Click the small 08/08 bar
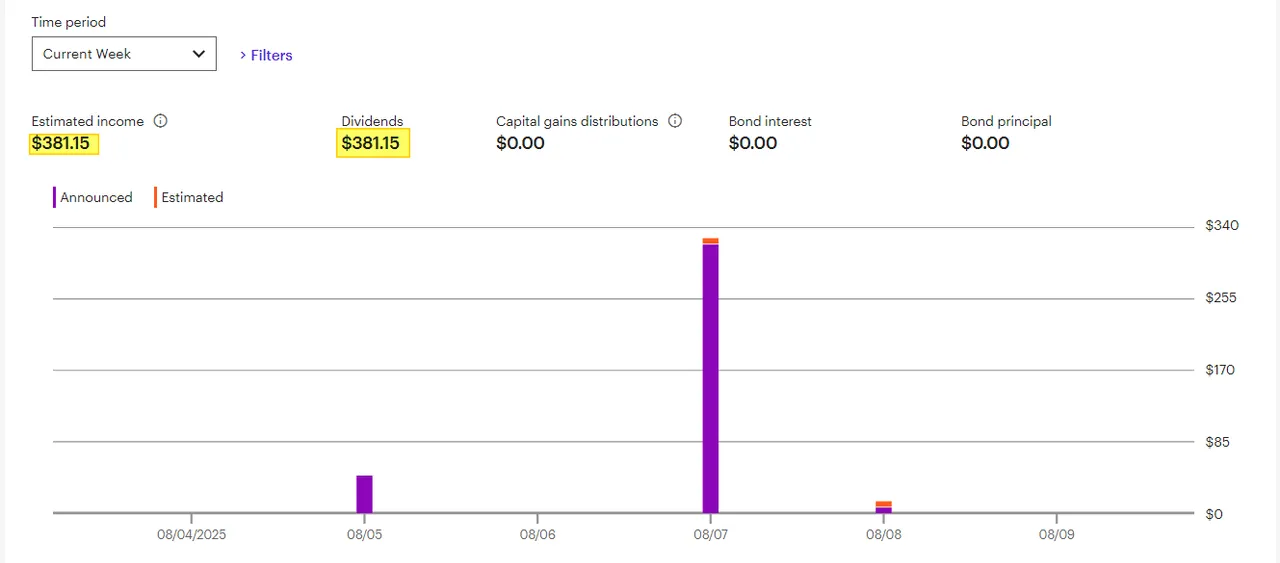The width and height of the screenshot is (1280, 563). (x=883, y=507)
